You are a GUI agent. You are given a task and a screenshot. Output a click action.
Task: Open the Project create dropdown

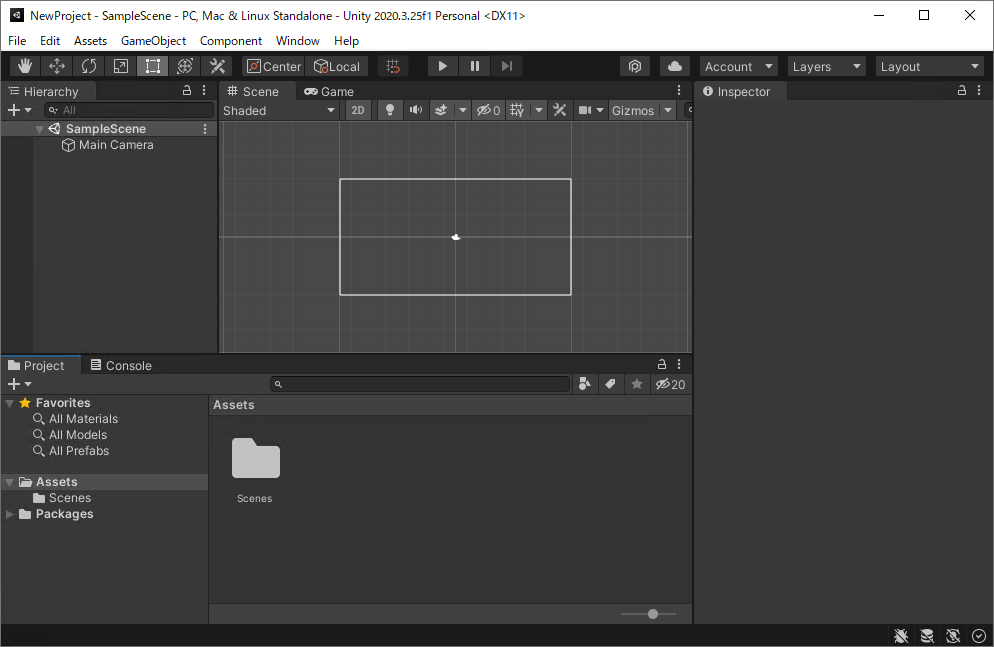(19, 384)
